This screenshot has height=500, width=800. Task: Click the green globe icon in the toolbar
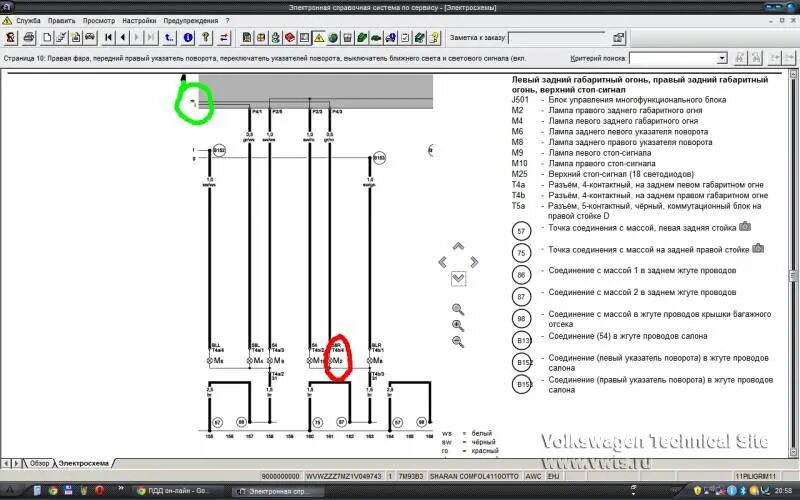tap(333, 37)
